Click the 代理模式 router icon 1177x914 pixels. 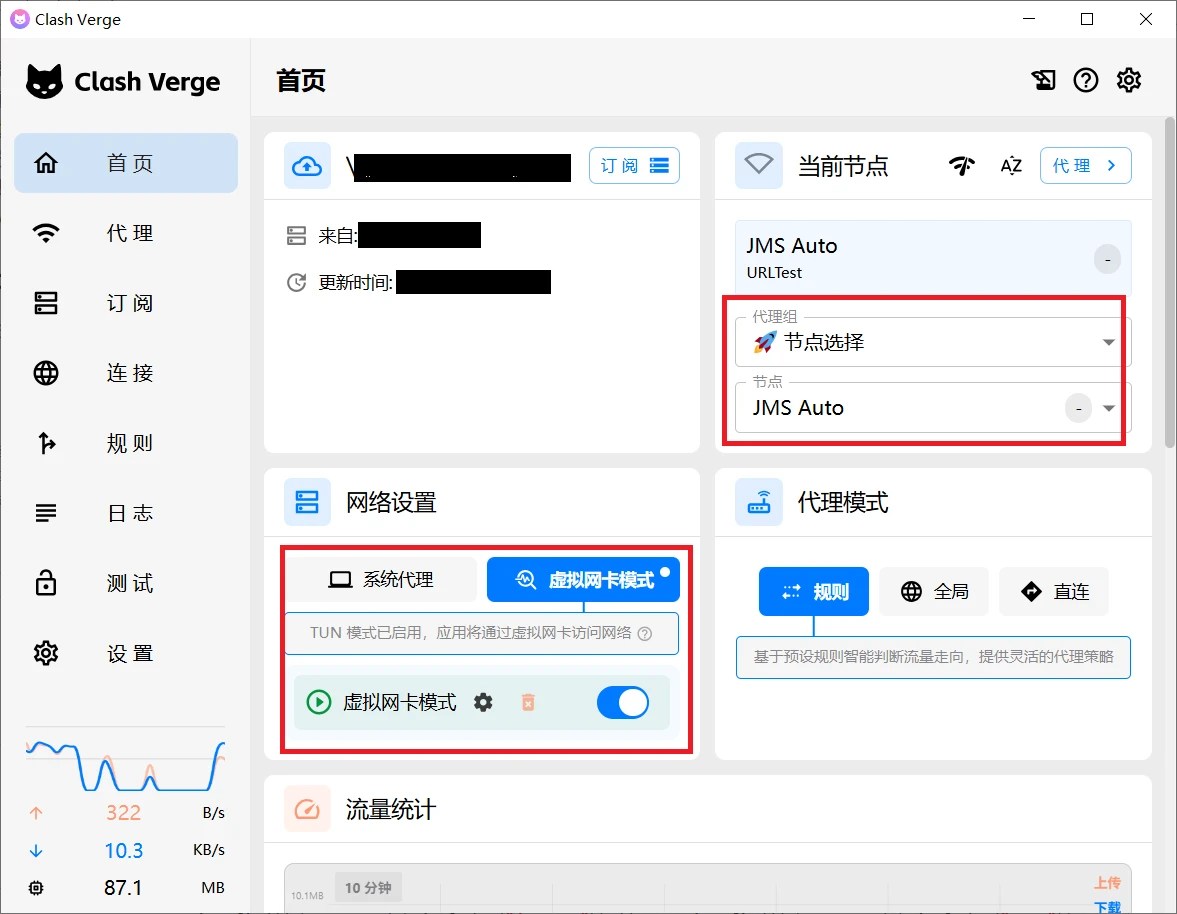pyautogui.click(x=759, y=502)
